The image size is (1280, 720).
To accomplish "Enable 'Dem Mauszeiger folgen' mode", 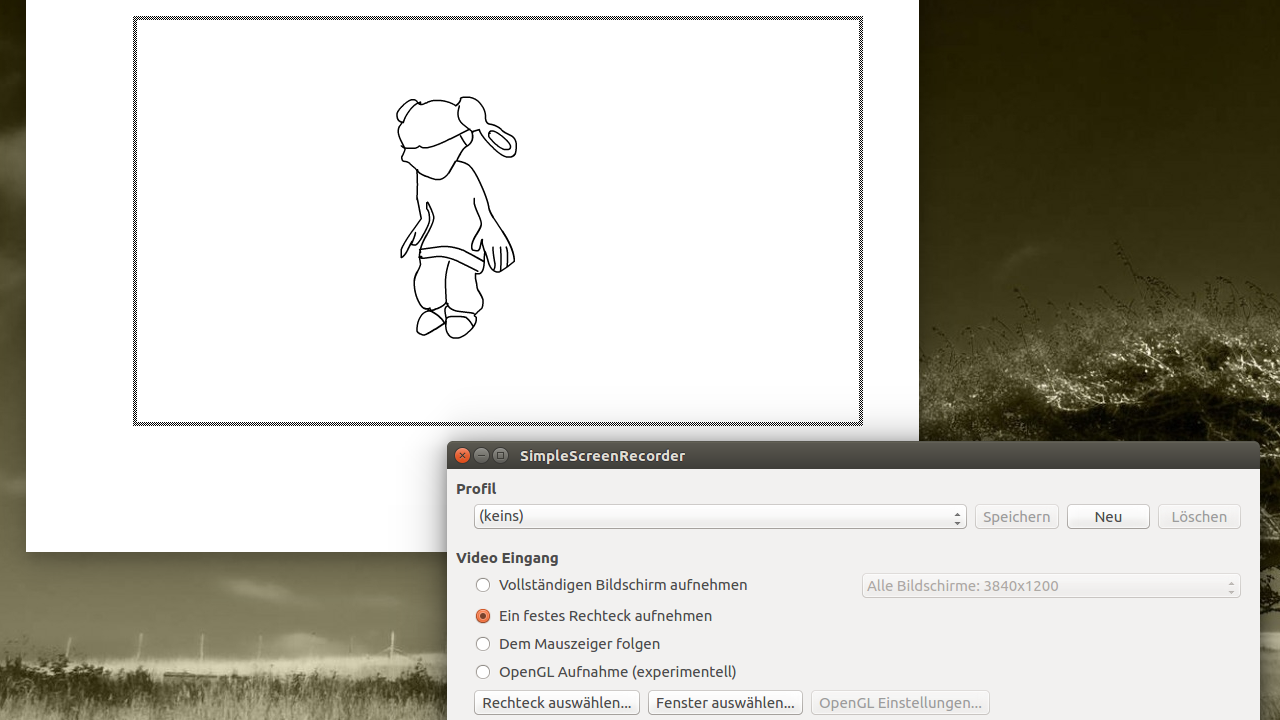I will (483, 644).
